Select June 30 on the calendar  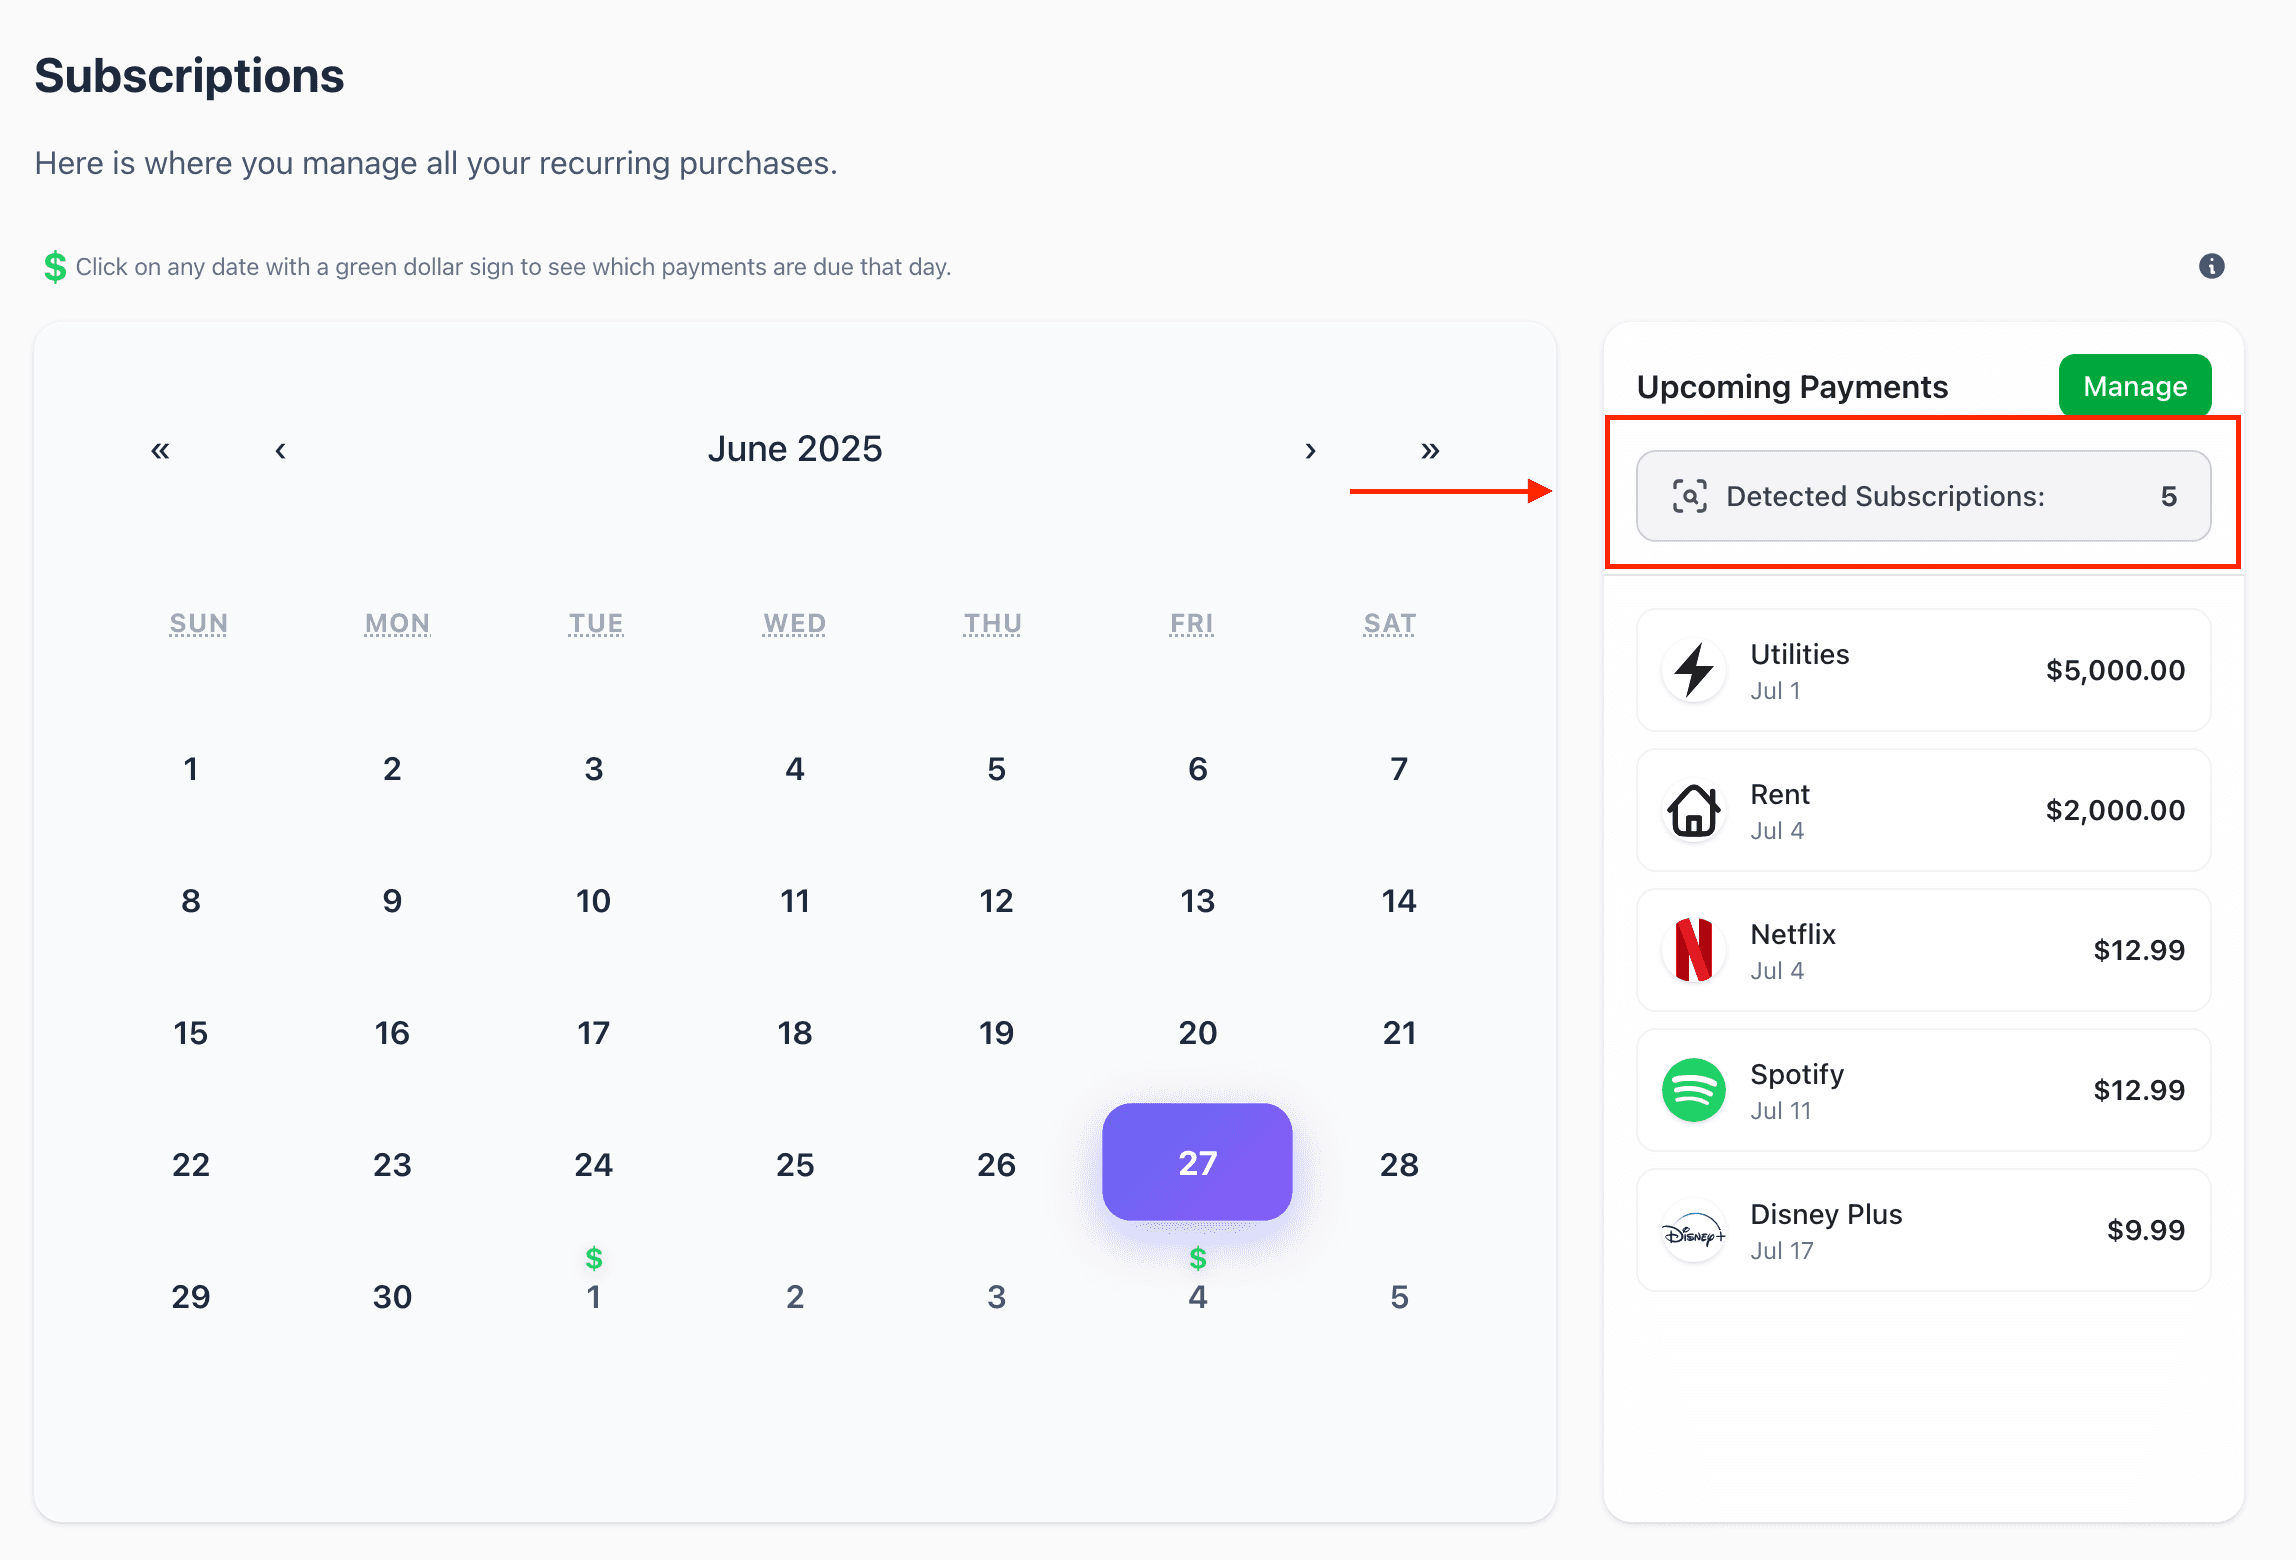coord(392,1297)
